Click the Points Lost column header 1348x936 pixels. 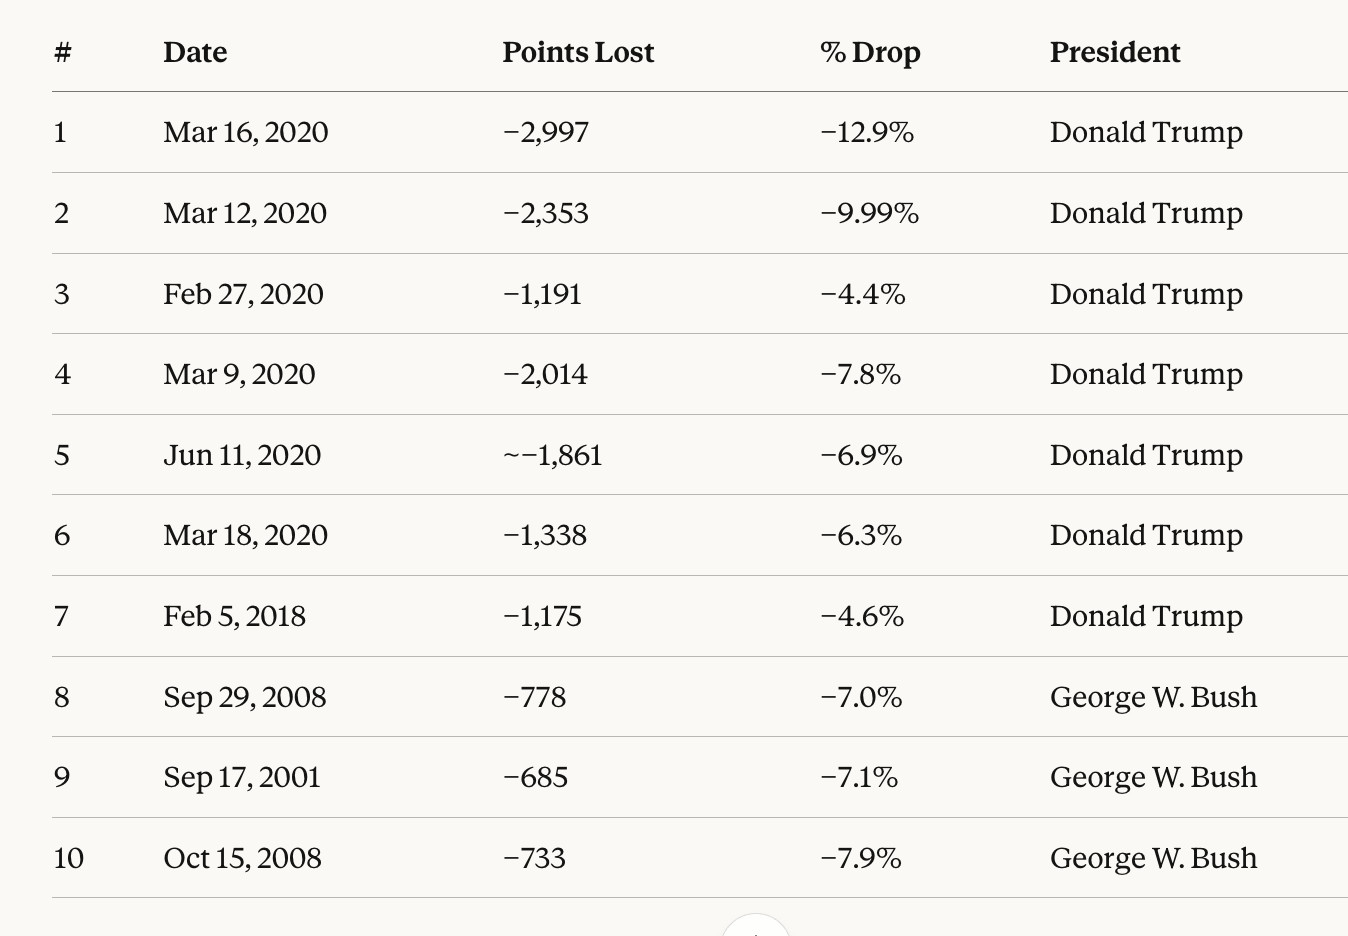pyautogui.click(x=578, y=52)
